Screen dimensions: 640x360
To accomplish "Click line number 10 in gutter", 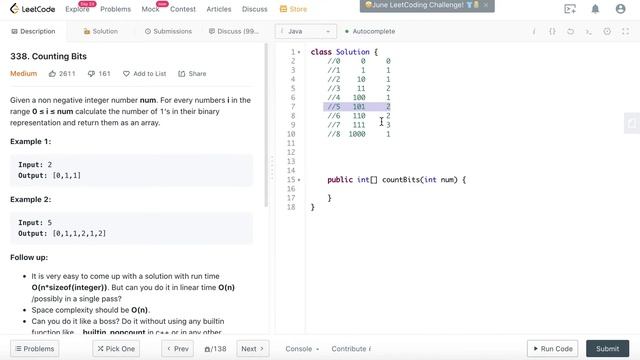I will 291,134.
